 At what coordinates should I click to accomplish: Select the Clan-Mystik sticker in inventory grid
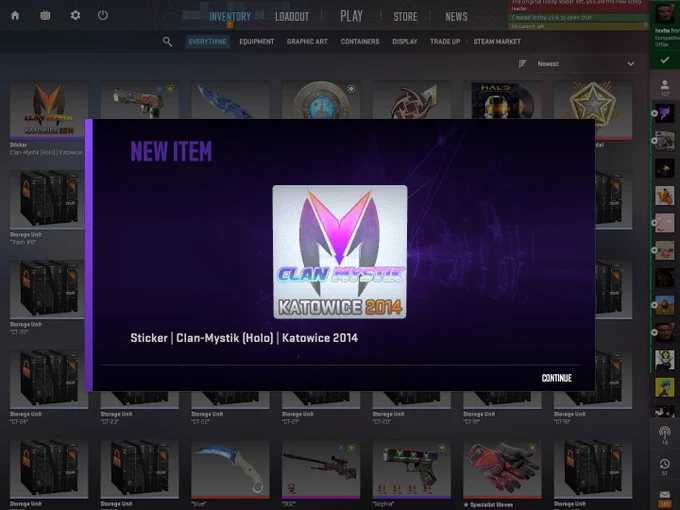tap(49, 111)
